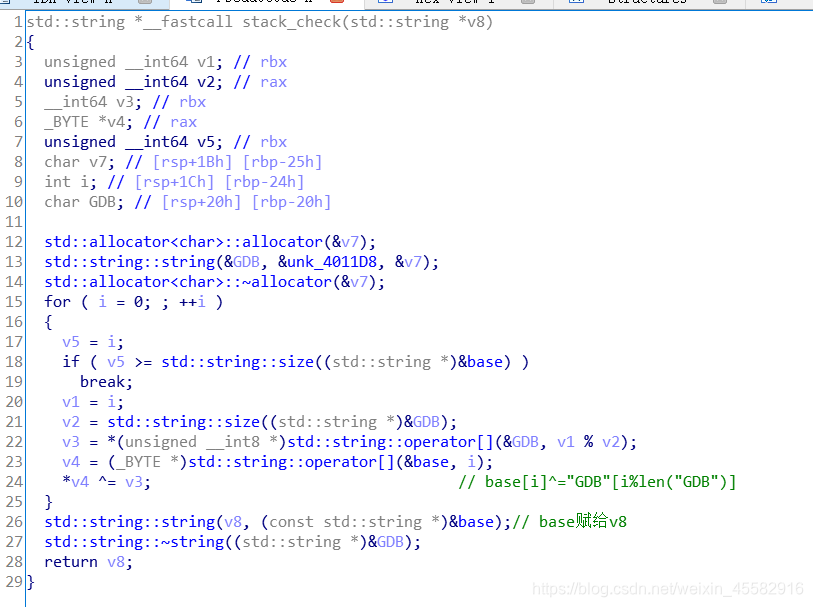
Task: Click line number 11 in the gutter
Action: click(14, 222)
